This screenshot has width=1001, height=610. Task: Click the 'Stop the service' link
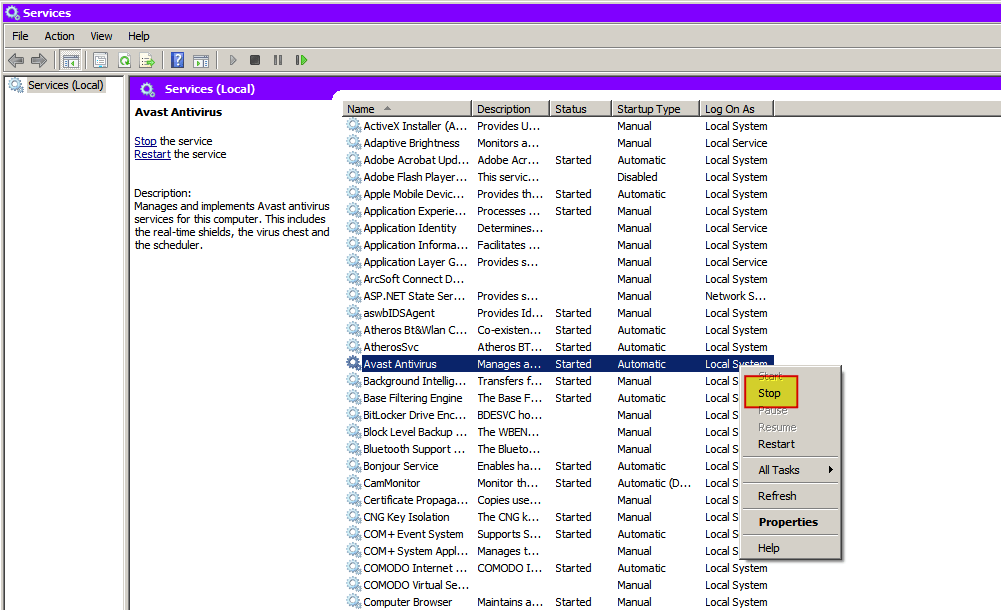[143, 140]
